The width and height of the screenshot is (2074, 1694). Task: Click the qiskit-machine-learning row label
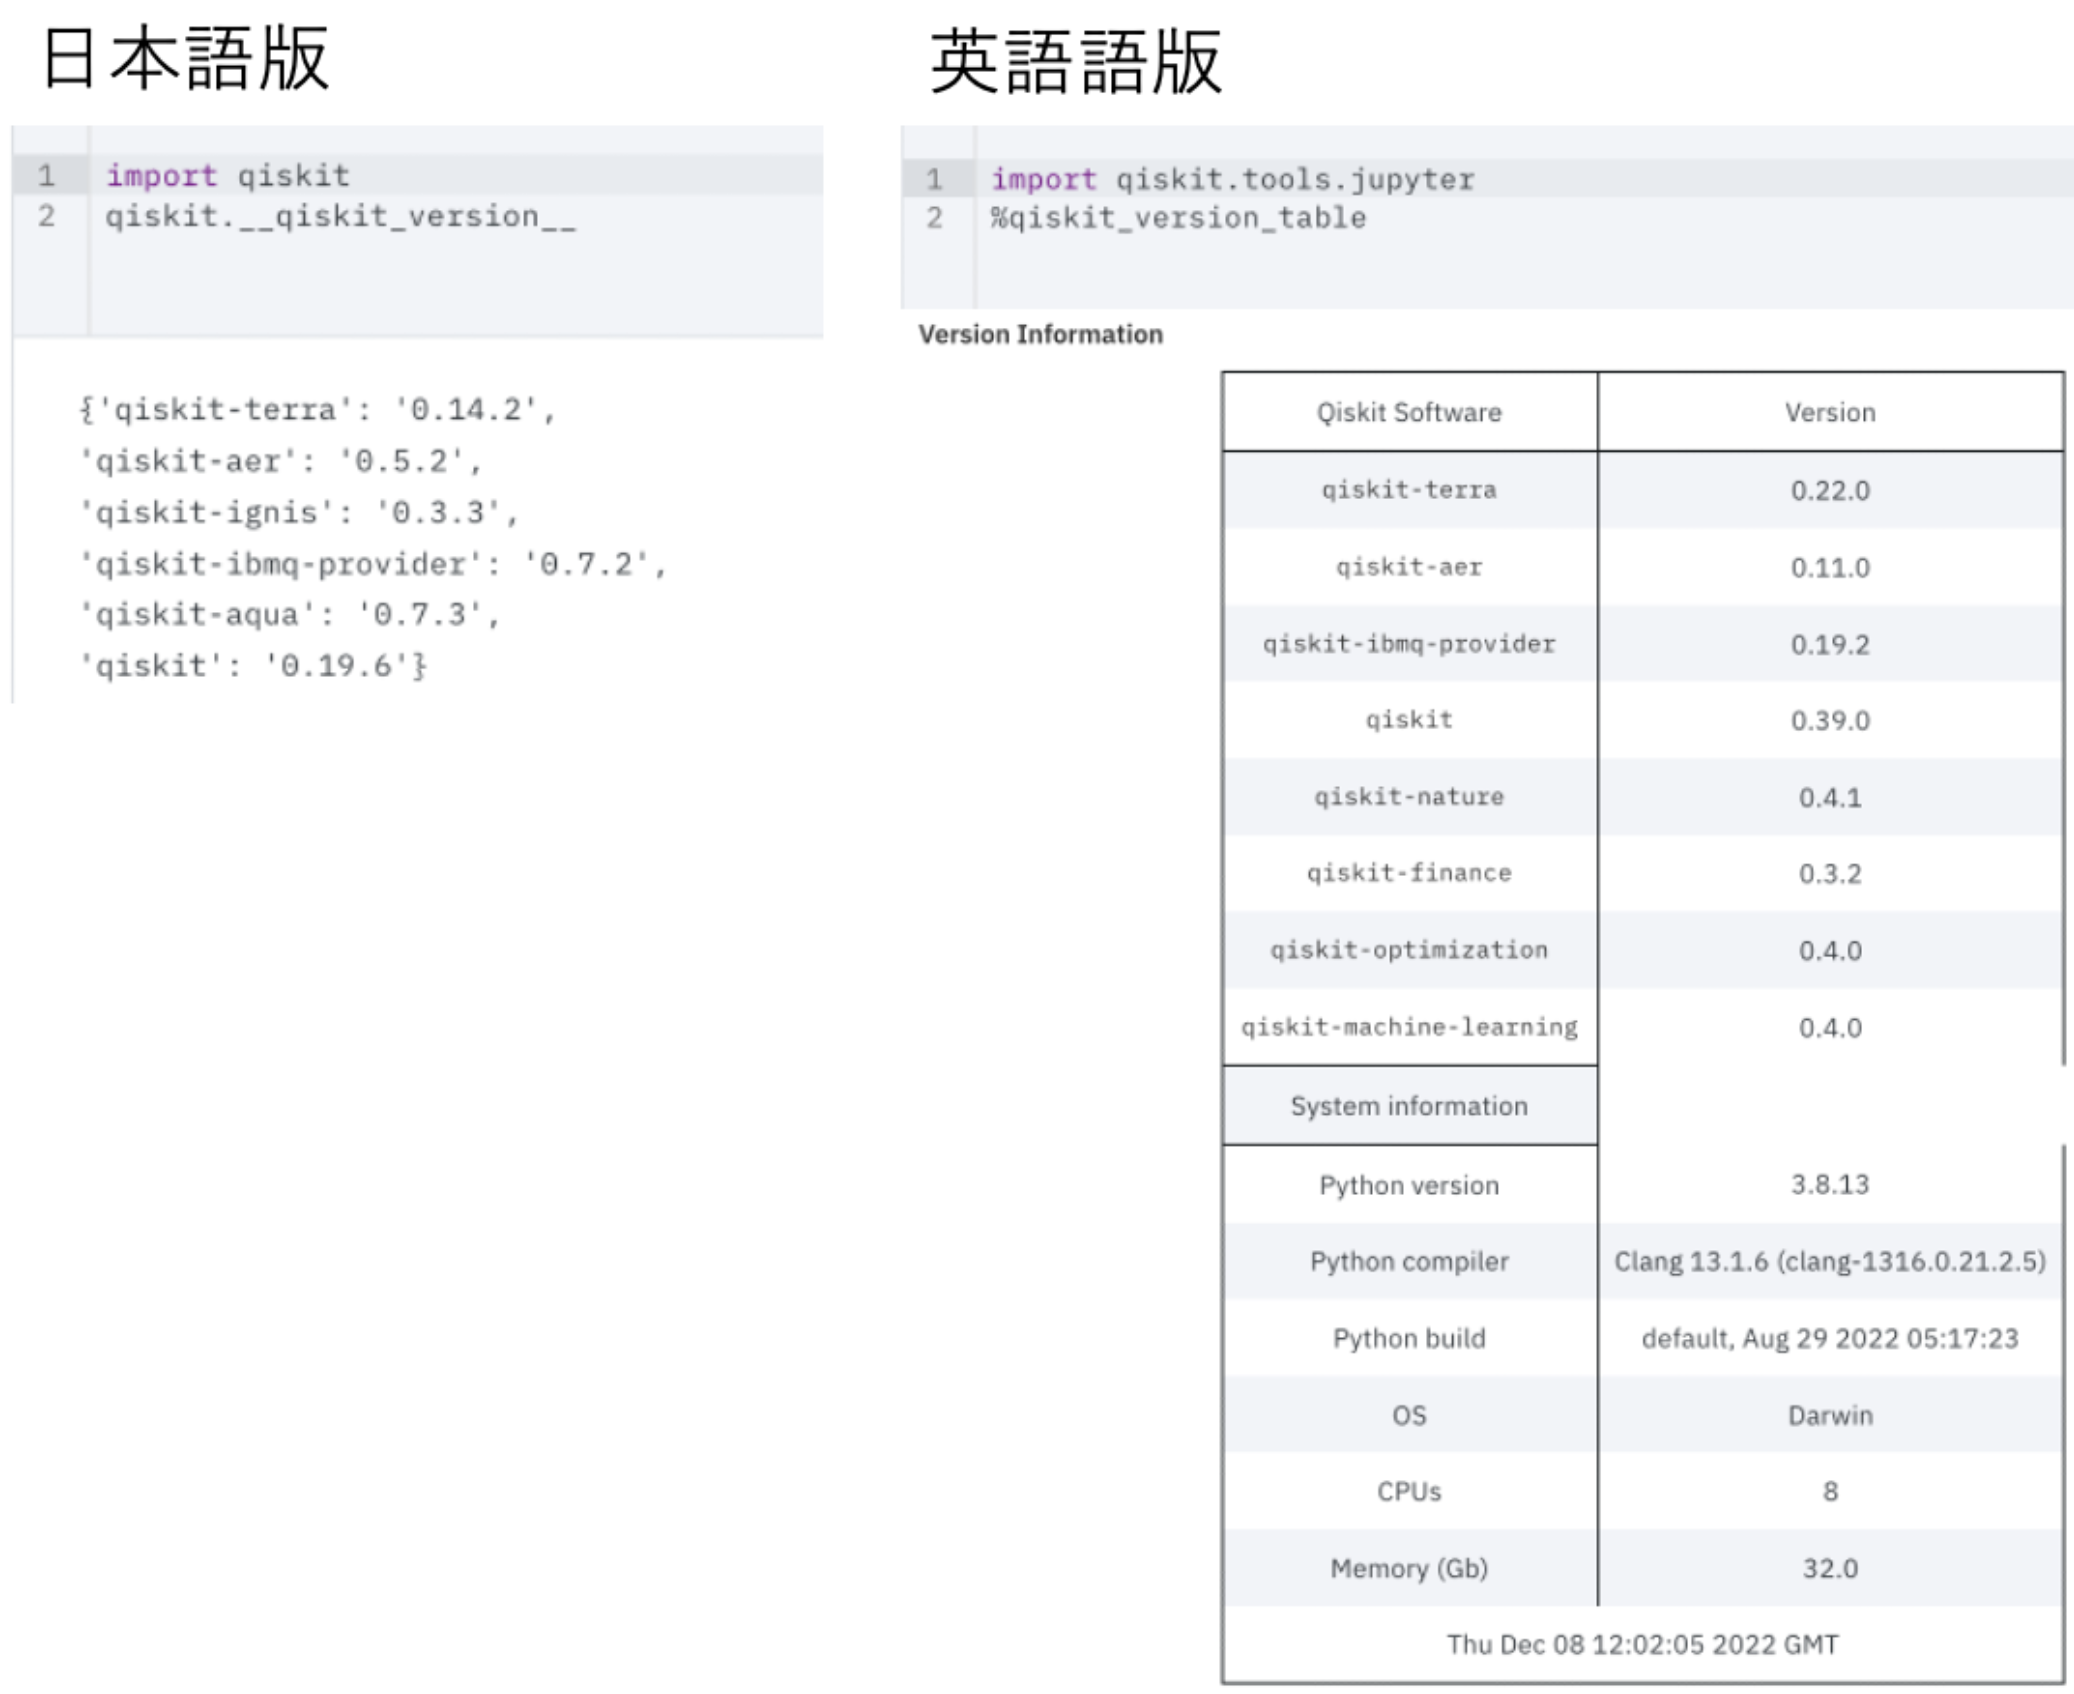pyautogui.click(x=1408, y=1027)
